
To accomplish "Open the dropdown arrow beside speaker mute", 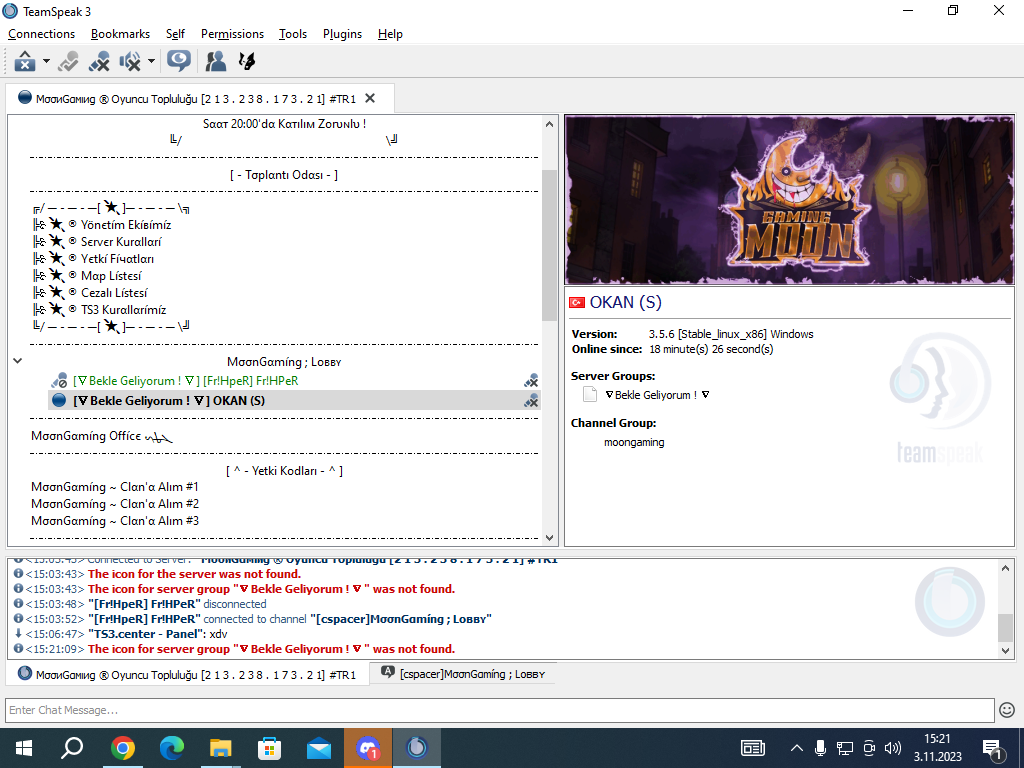I will point(151,61).
